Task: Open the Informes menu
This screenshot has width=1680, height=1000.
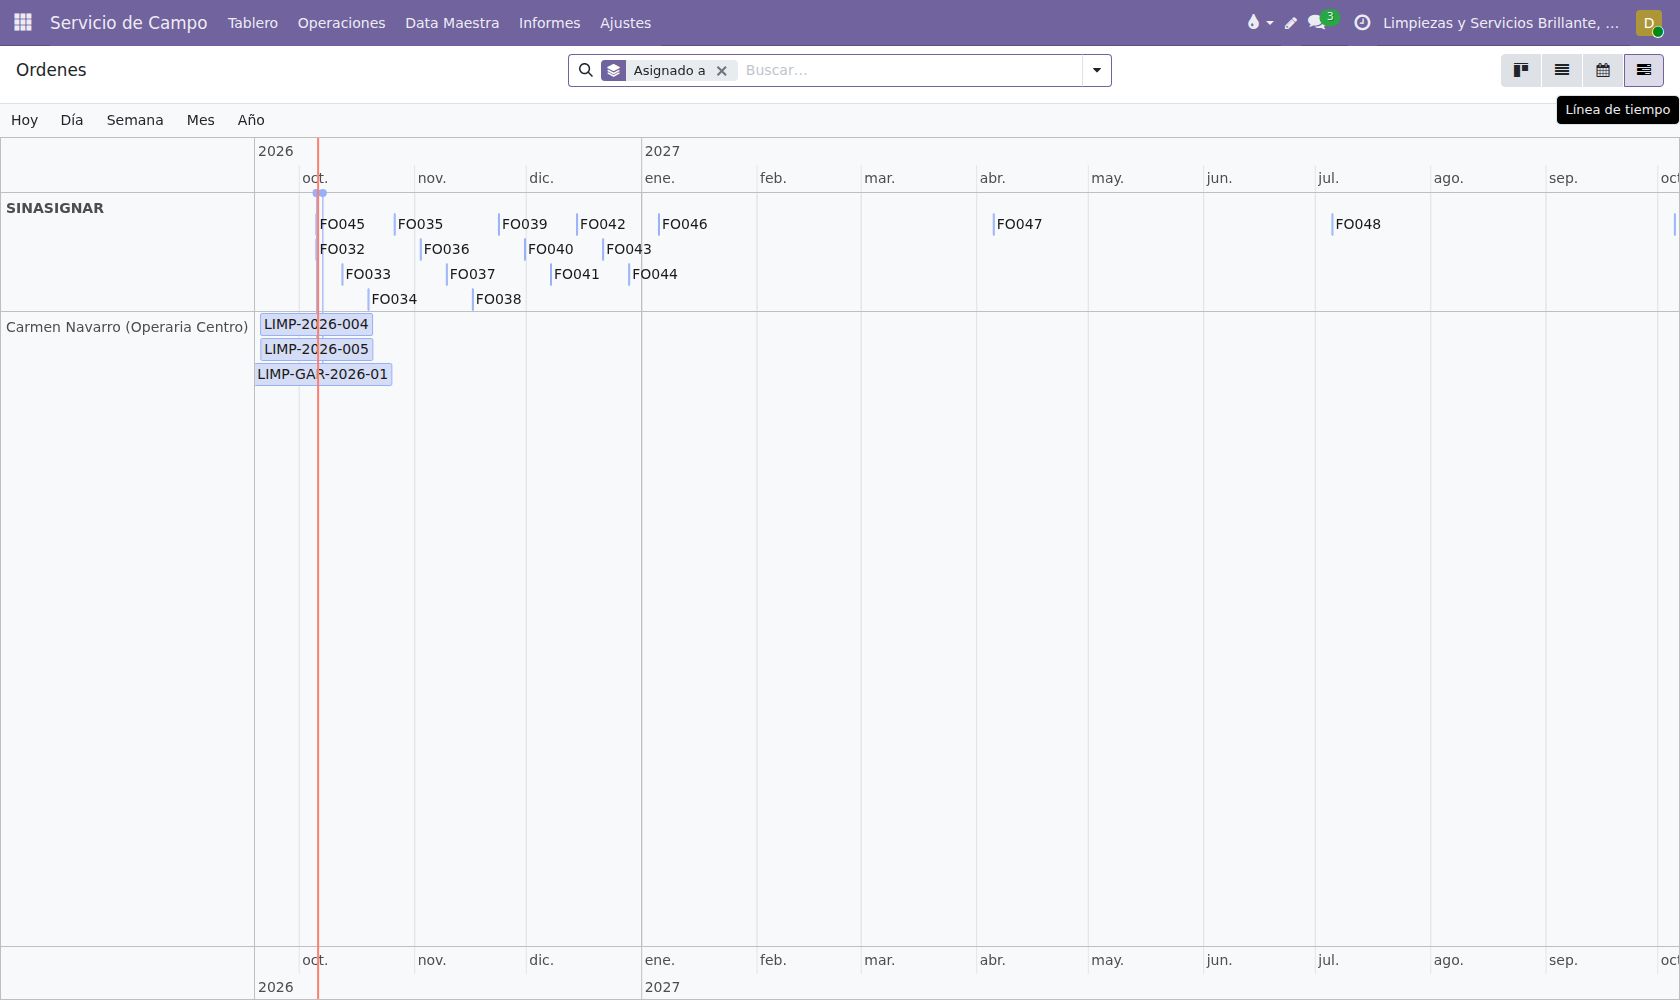Action: click(549, 22)
